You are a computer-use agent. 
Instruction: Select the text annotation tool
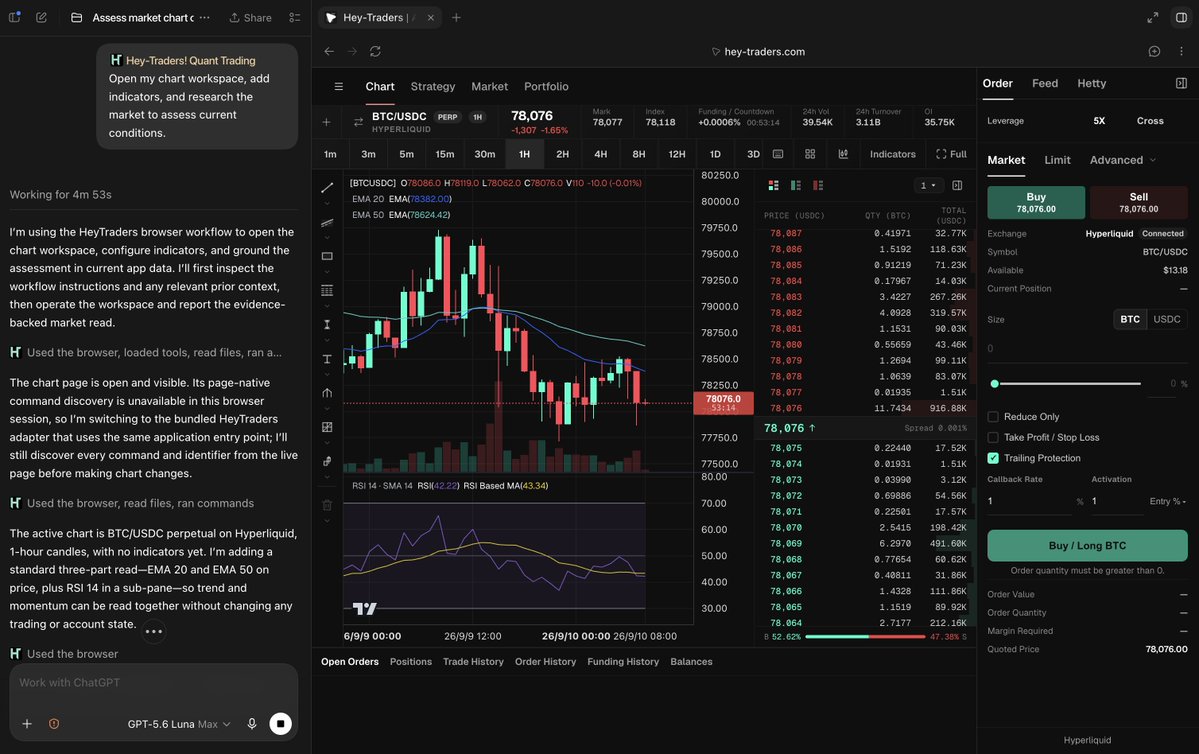click(327, 359)
